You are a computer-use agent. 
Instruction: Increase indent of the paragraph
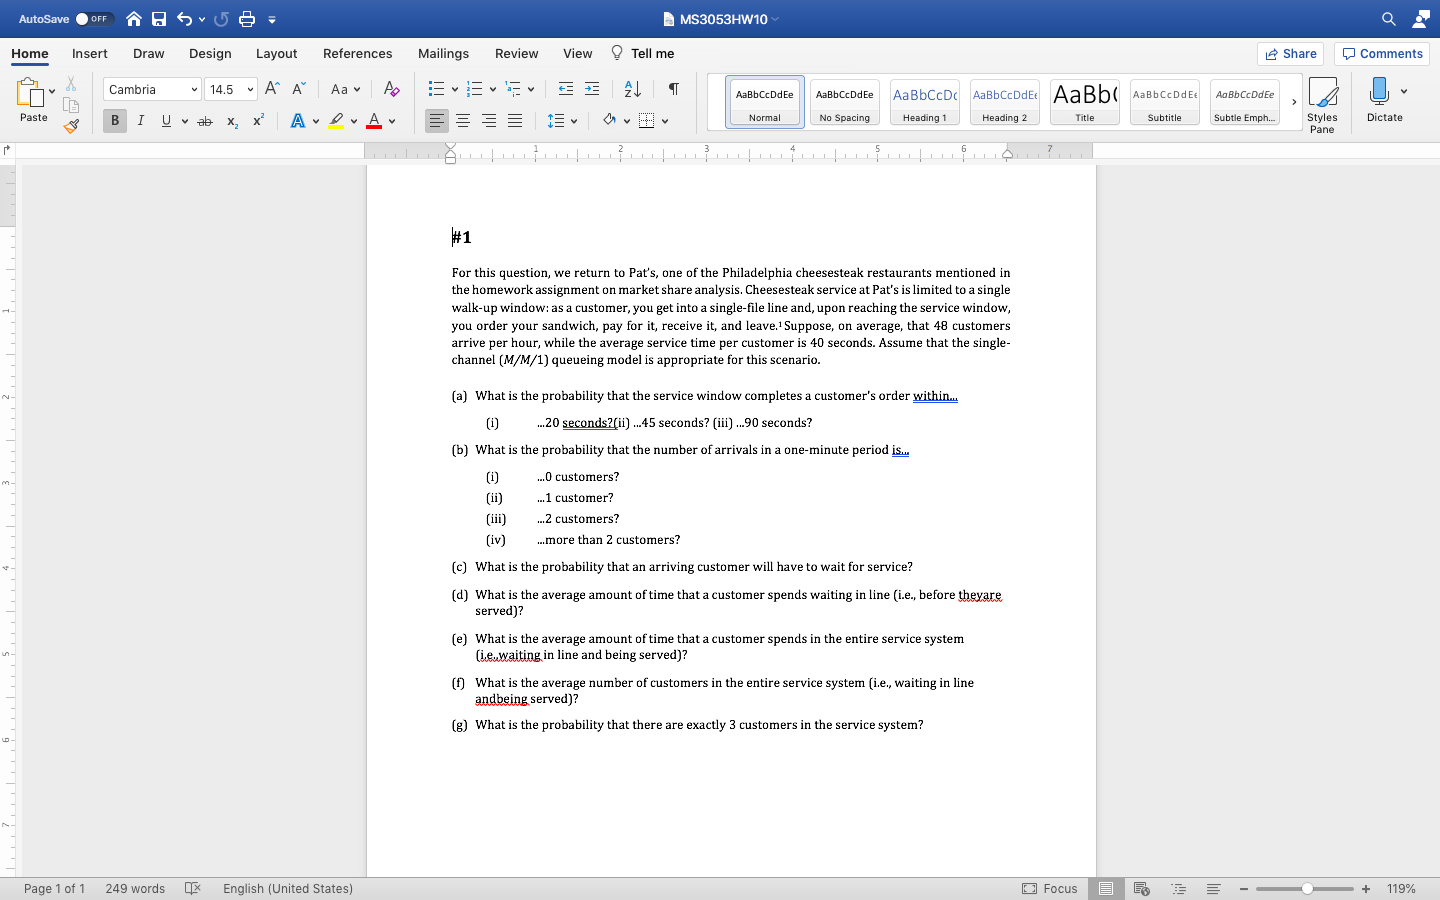592,89
